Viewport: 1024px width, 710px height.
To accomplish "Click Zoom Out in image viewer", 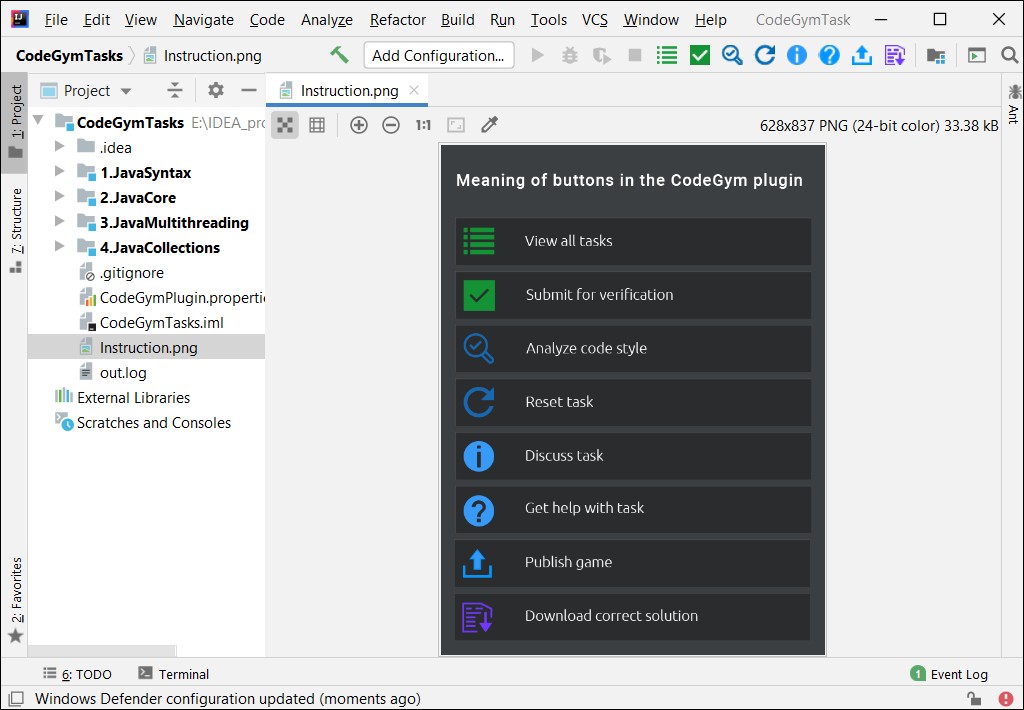I will pos(391,125).
